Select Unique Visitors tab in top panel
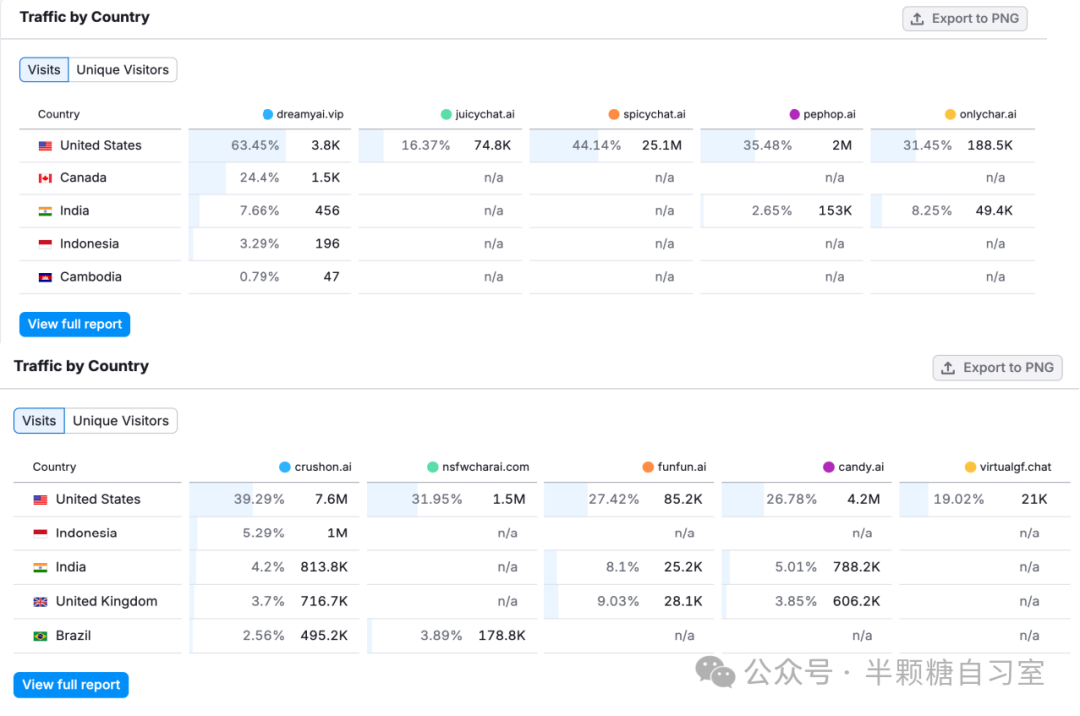1080x716 pixels. (123, 70)
